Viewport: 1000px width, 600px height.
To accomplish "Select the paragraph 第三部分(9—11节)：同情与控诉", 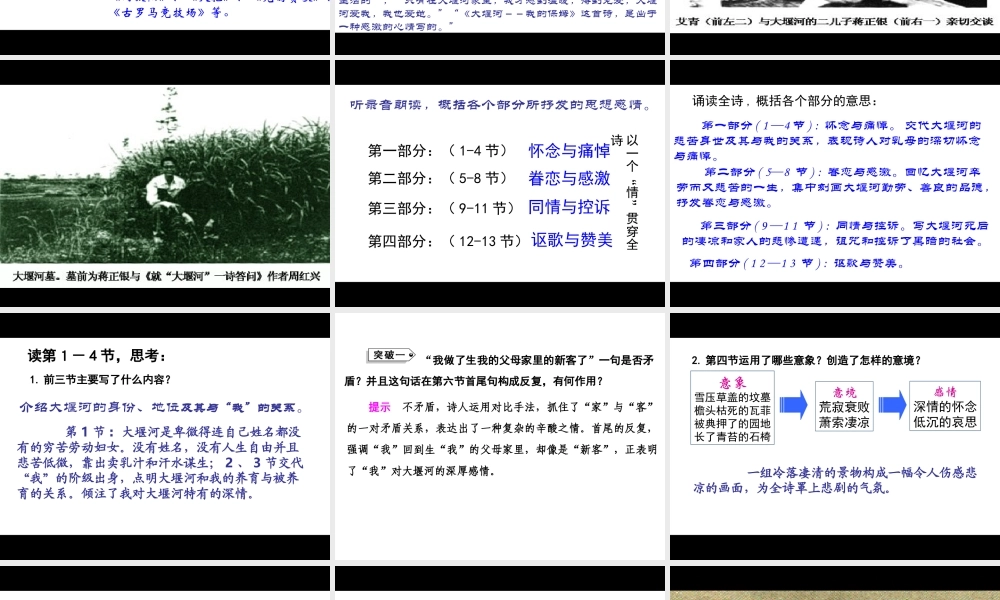I will pyautogui.click(x=834, y=233).
